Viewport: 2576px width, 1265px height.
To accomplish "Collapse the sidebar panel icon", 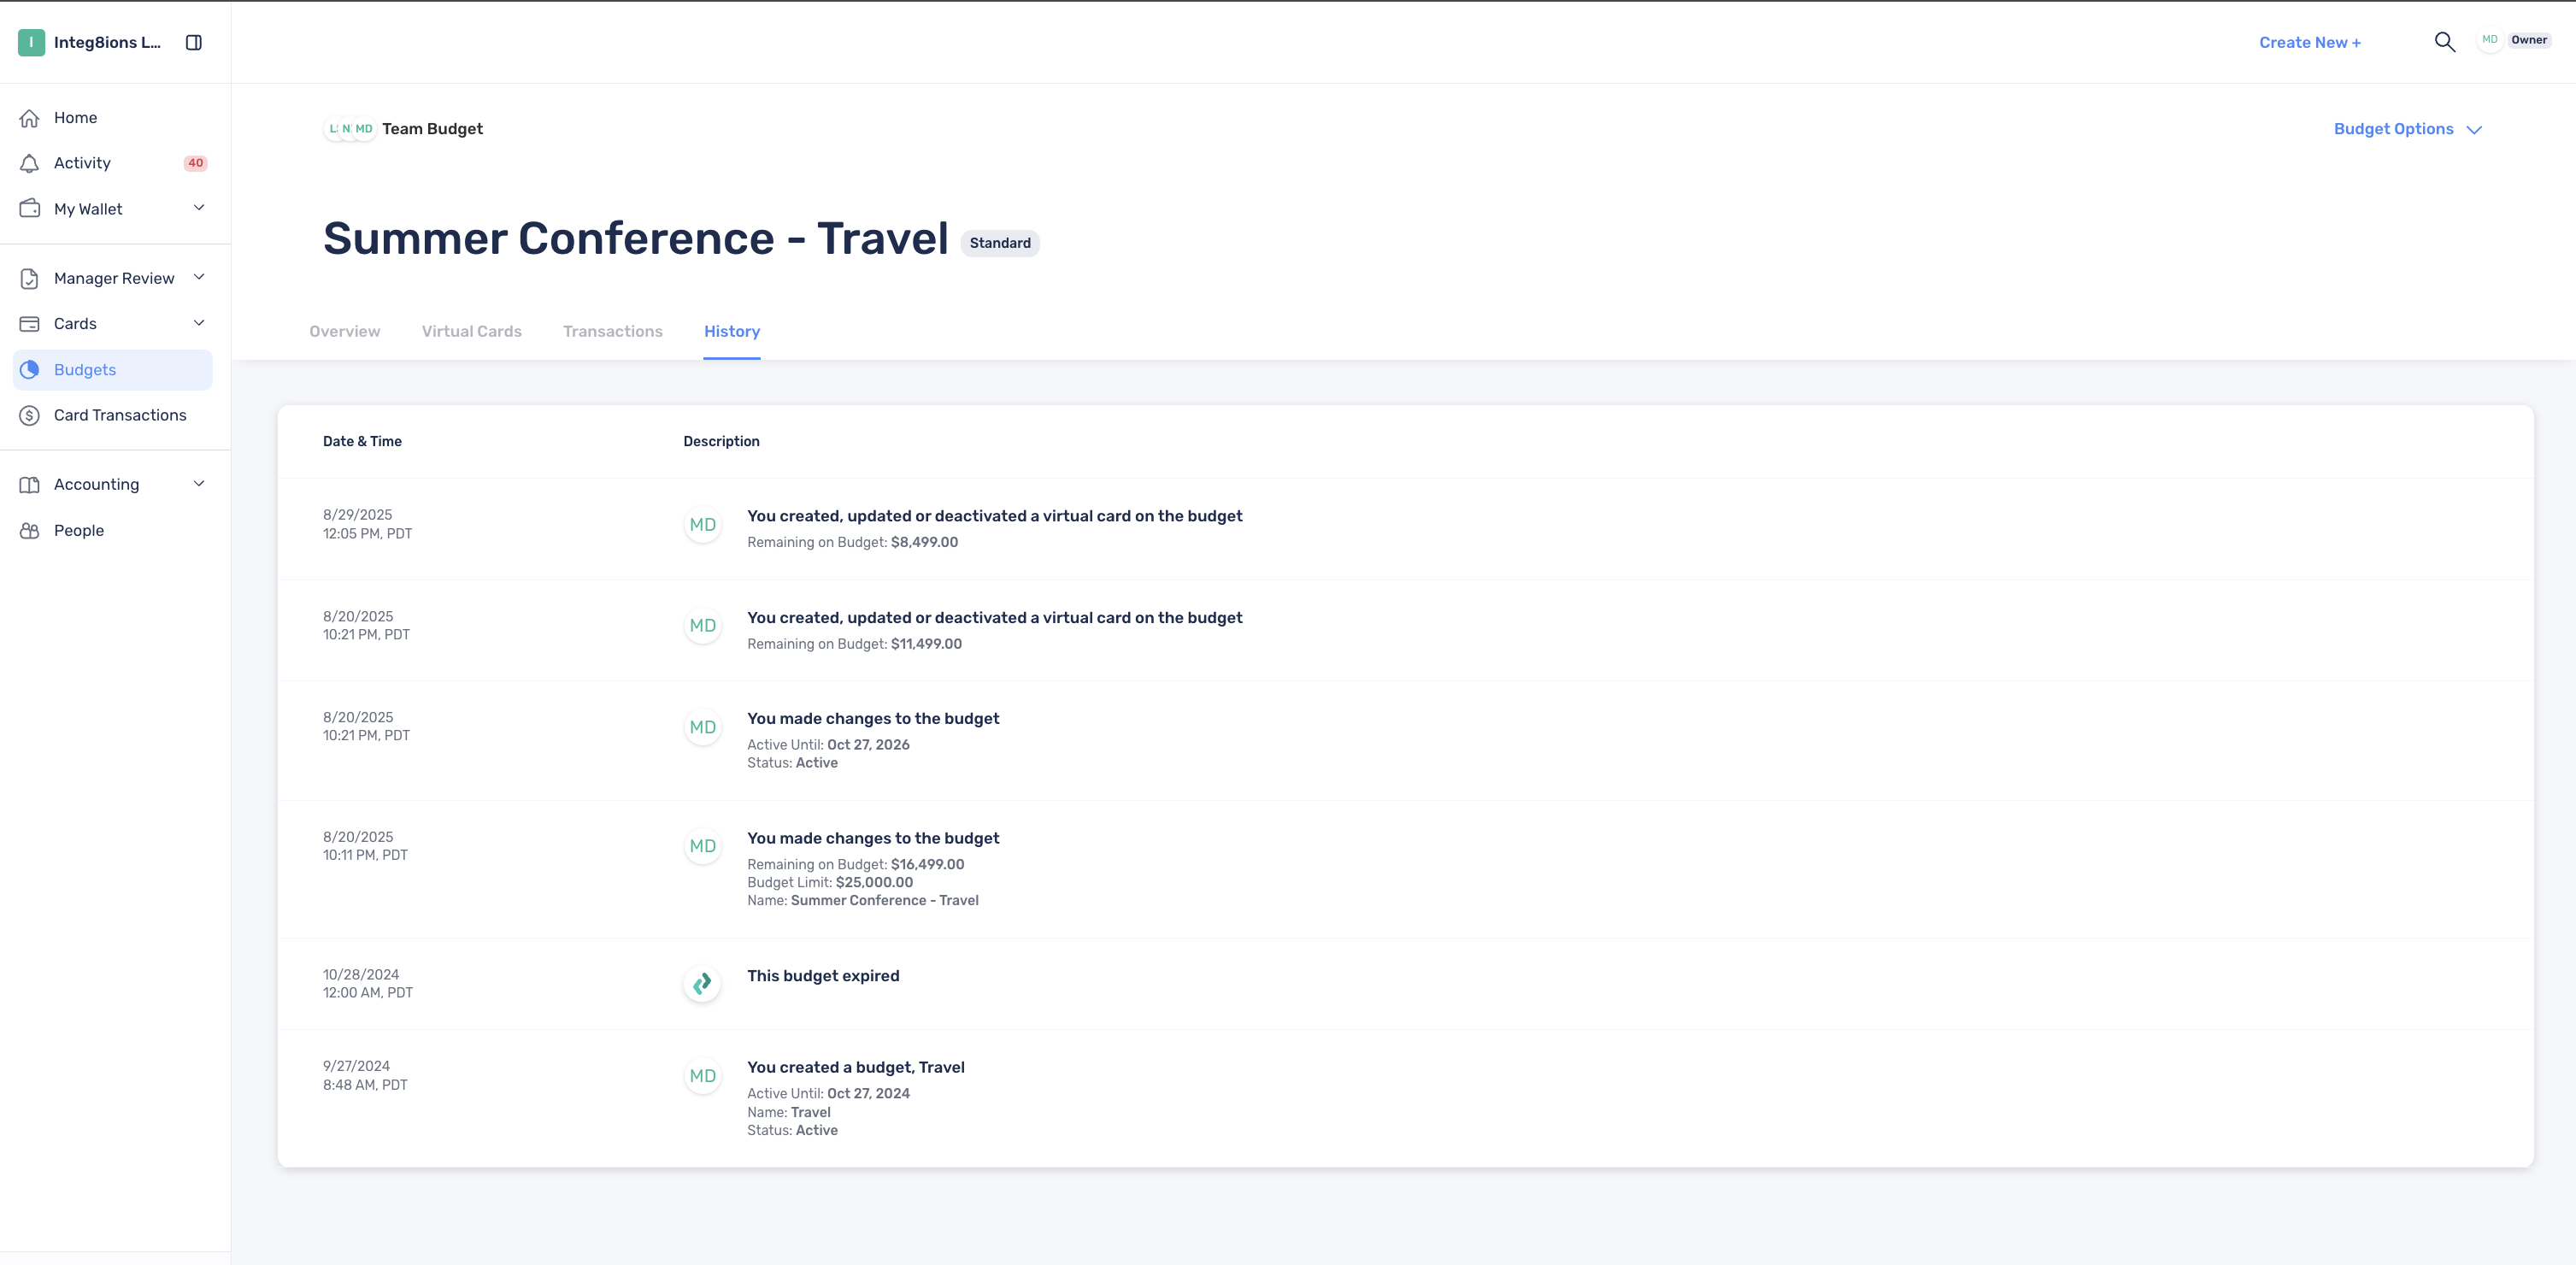I will (194, 42).
